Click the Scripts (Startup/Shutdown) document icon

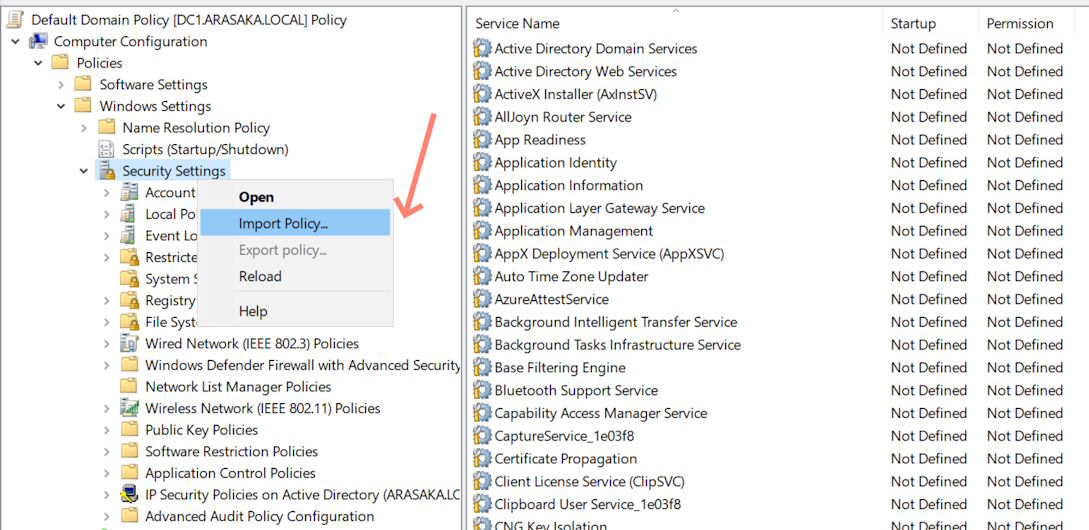[106, 149]
